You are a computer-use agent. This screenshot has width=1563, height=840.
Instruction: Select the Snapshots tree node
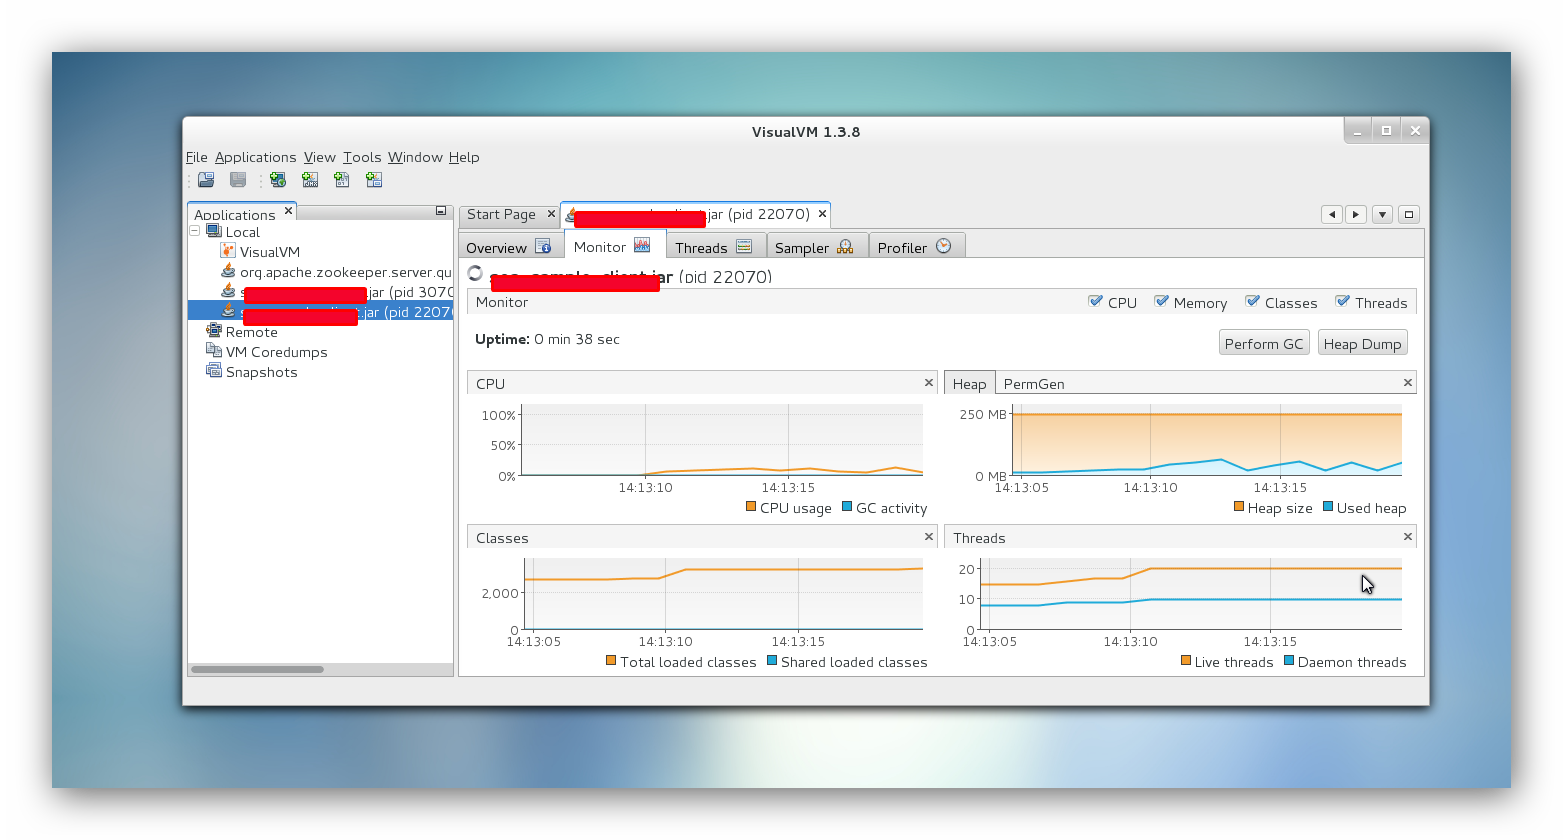(261, 372)
